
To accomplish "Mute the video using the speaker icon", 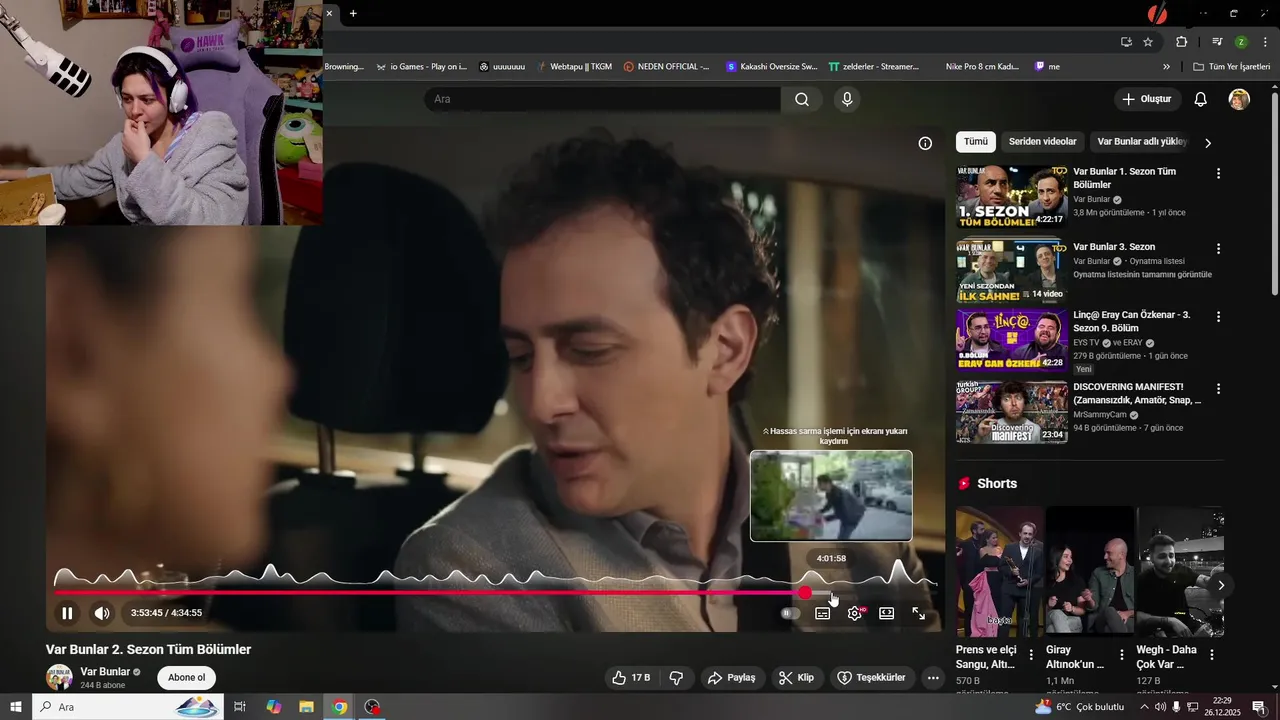I will 102,613.
